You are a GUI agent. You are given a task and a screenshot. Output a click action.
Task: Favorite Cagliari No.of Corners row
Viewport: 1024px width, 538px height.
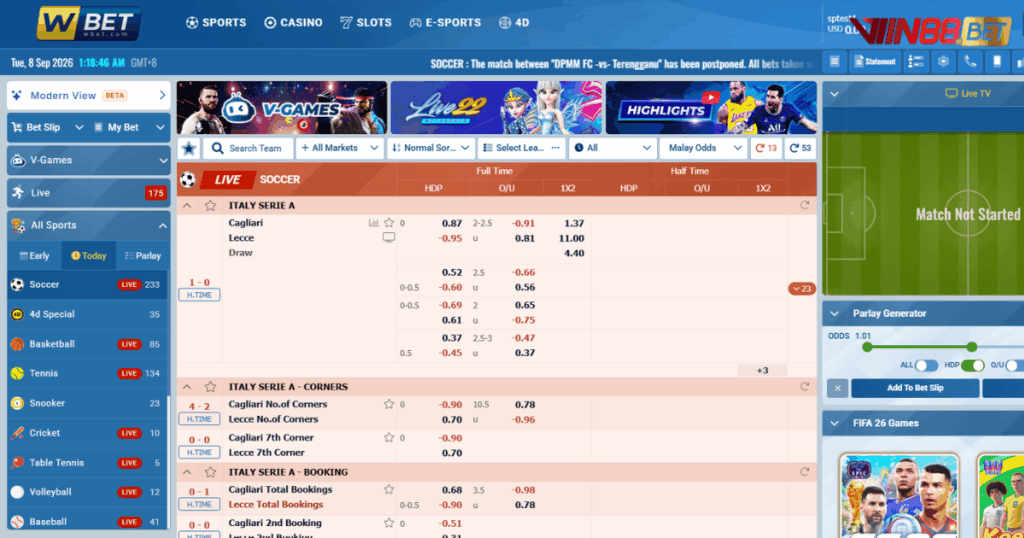(389, 405)
